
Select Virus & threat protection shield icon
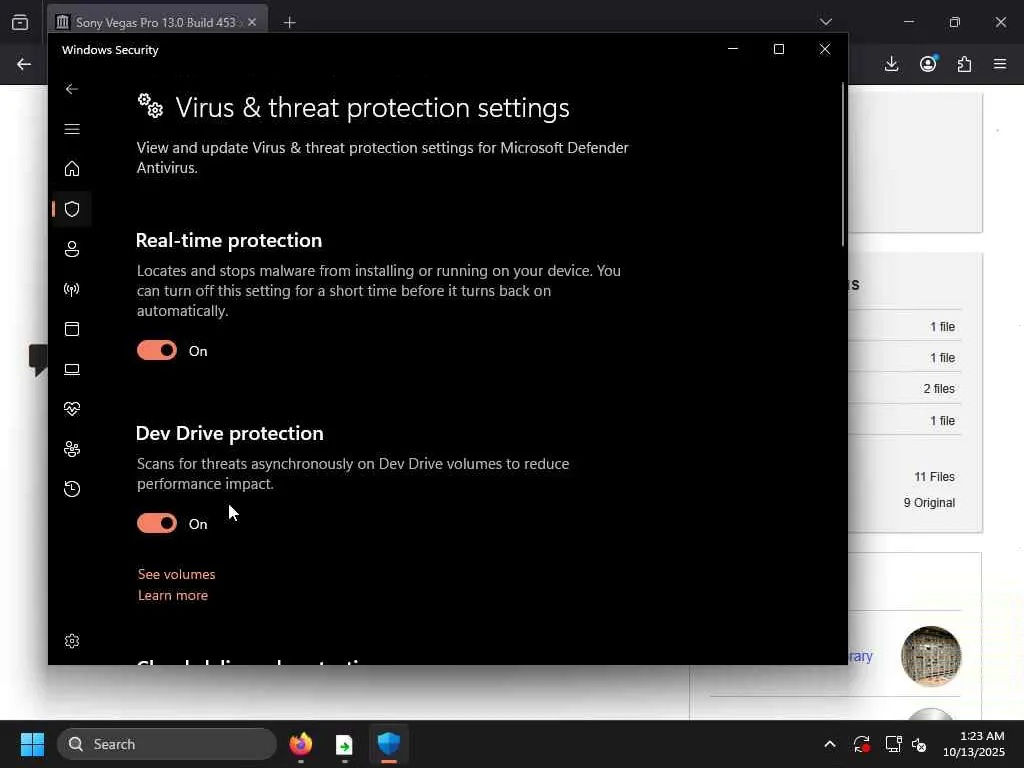72,209
